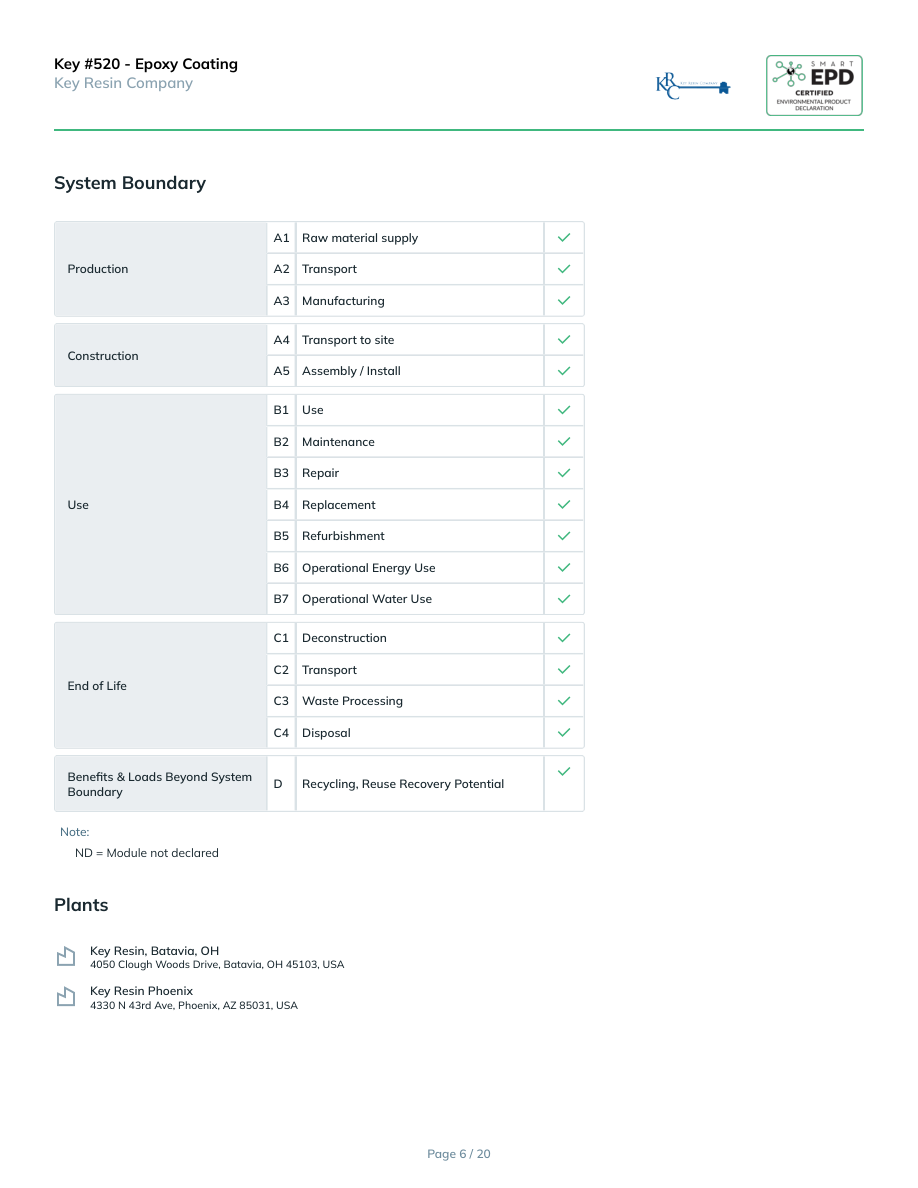Click the Page 6 / 20 indicator
918x1188 pixels.
459,1154
